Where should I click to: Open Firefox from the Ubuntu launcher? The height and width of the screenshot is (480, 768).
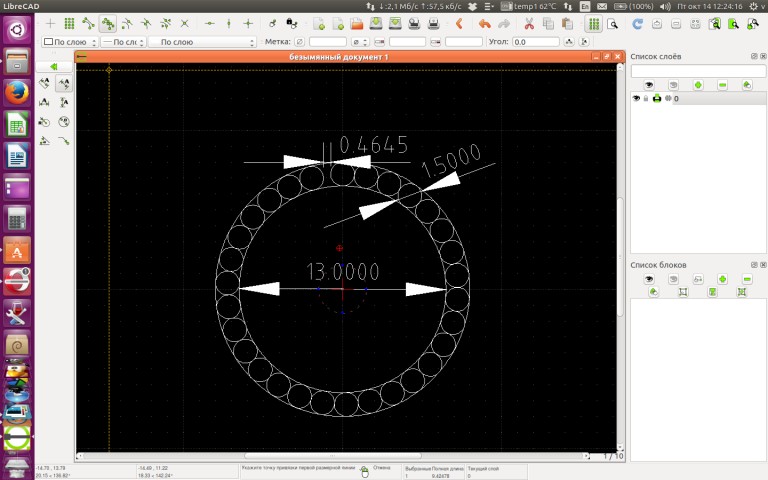tap(16, 94)
